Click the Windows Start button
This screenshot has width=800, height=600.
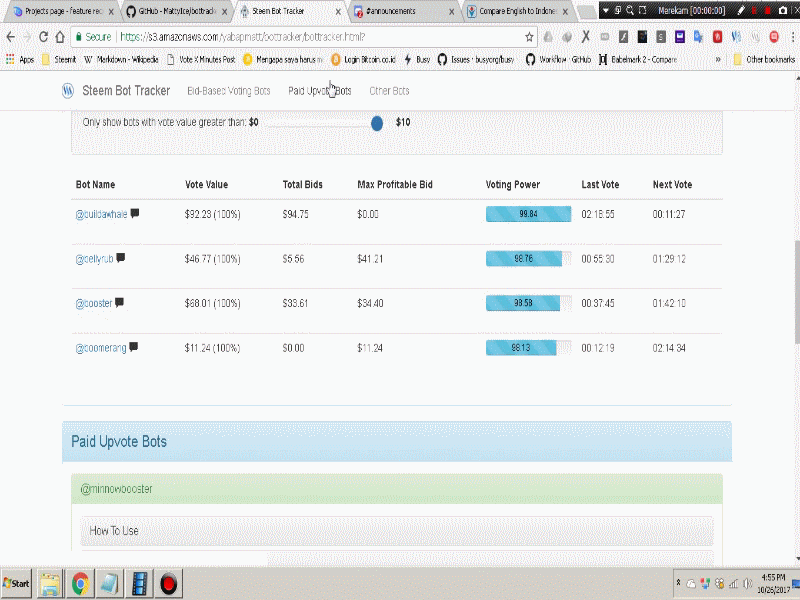click(16, 584)
